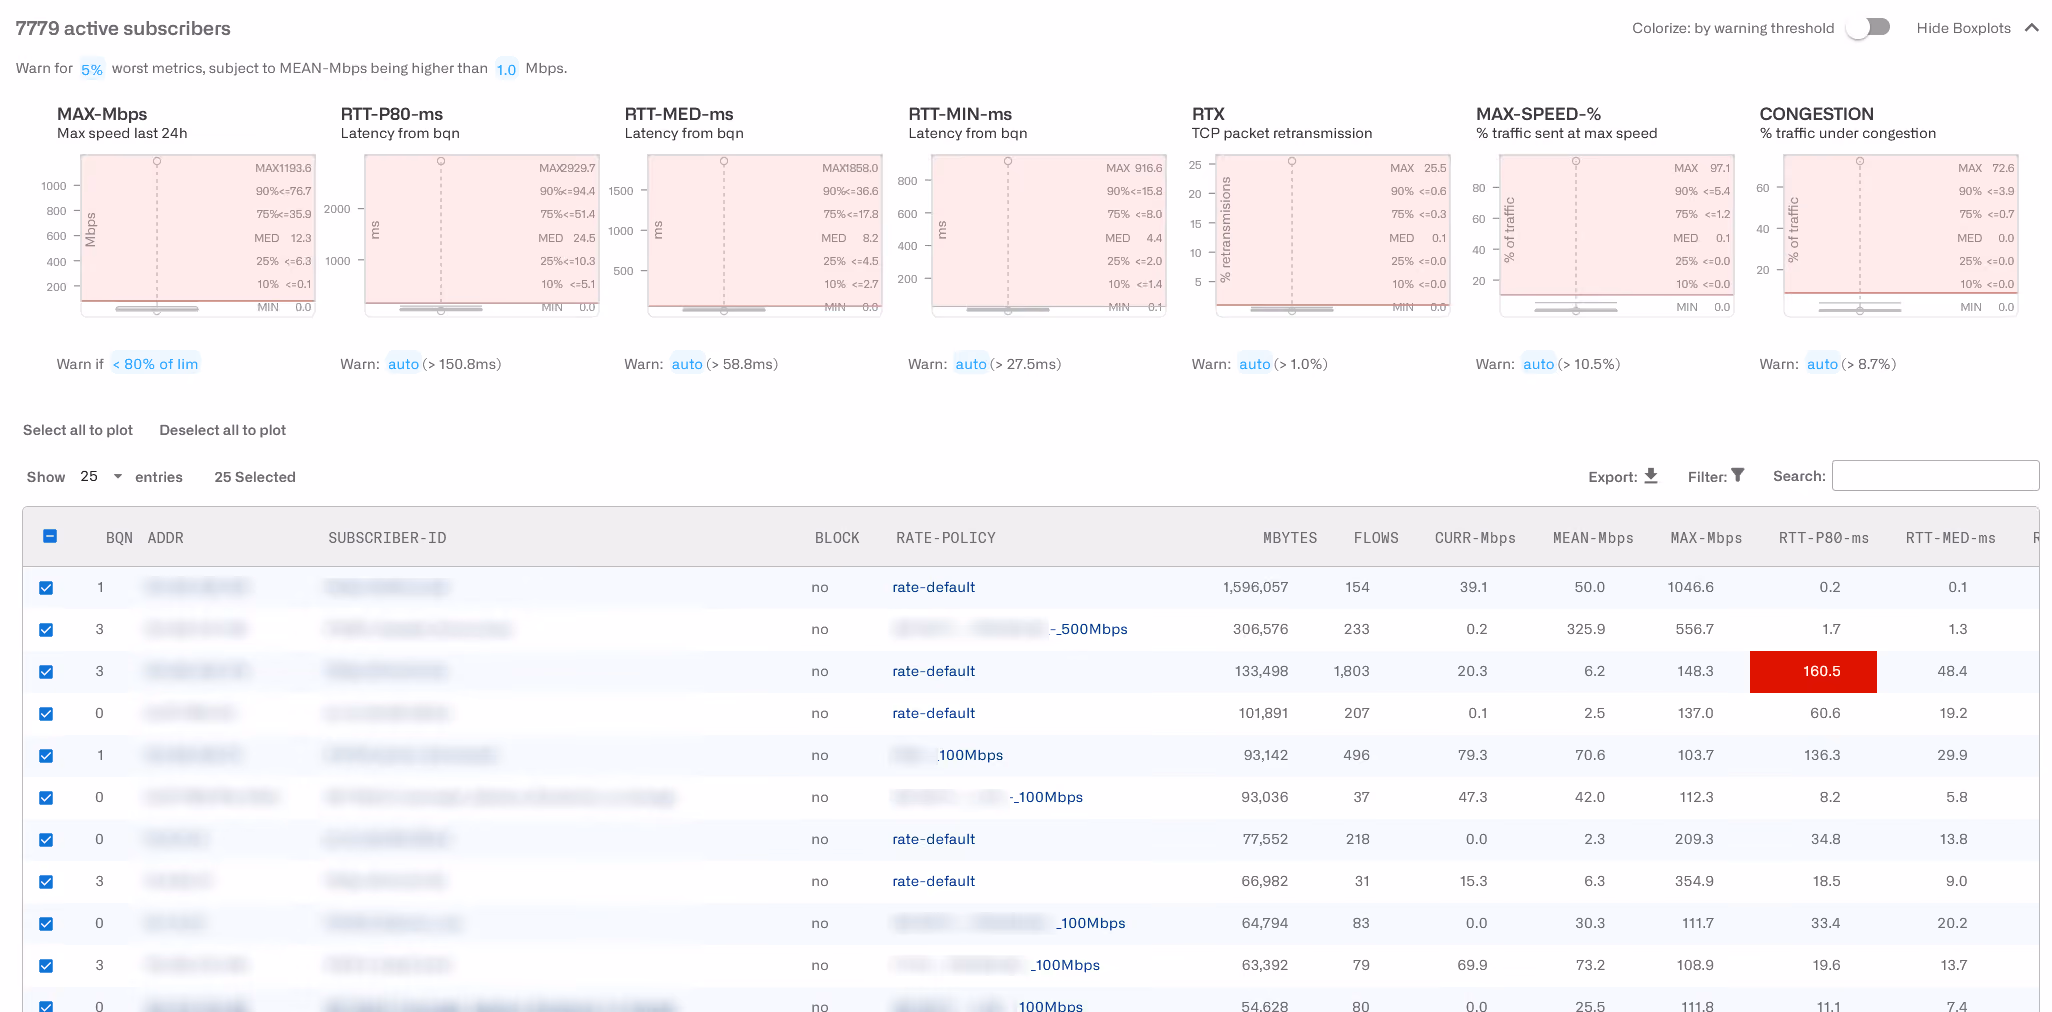Click the Export download icon
Viewport: 2052px width, 1012px height.
coord(1651,476)
